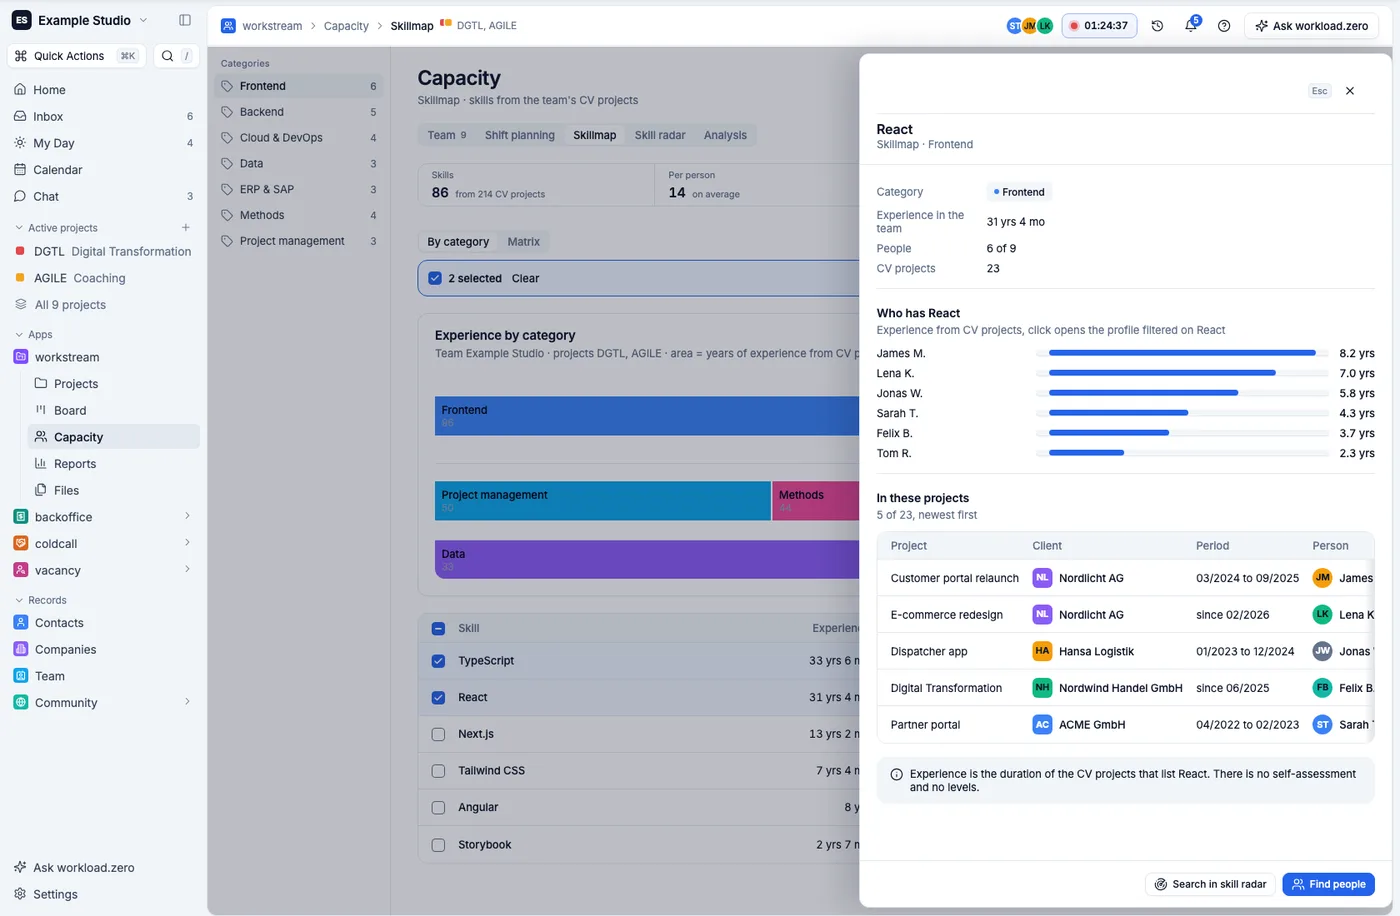Open the coldcall app icon

tap(21, 544)
